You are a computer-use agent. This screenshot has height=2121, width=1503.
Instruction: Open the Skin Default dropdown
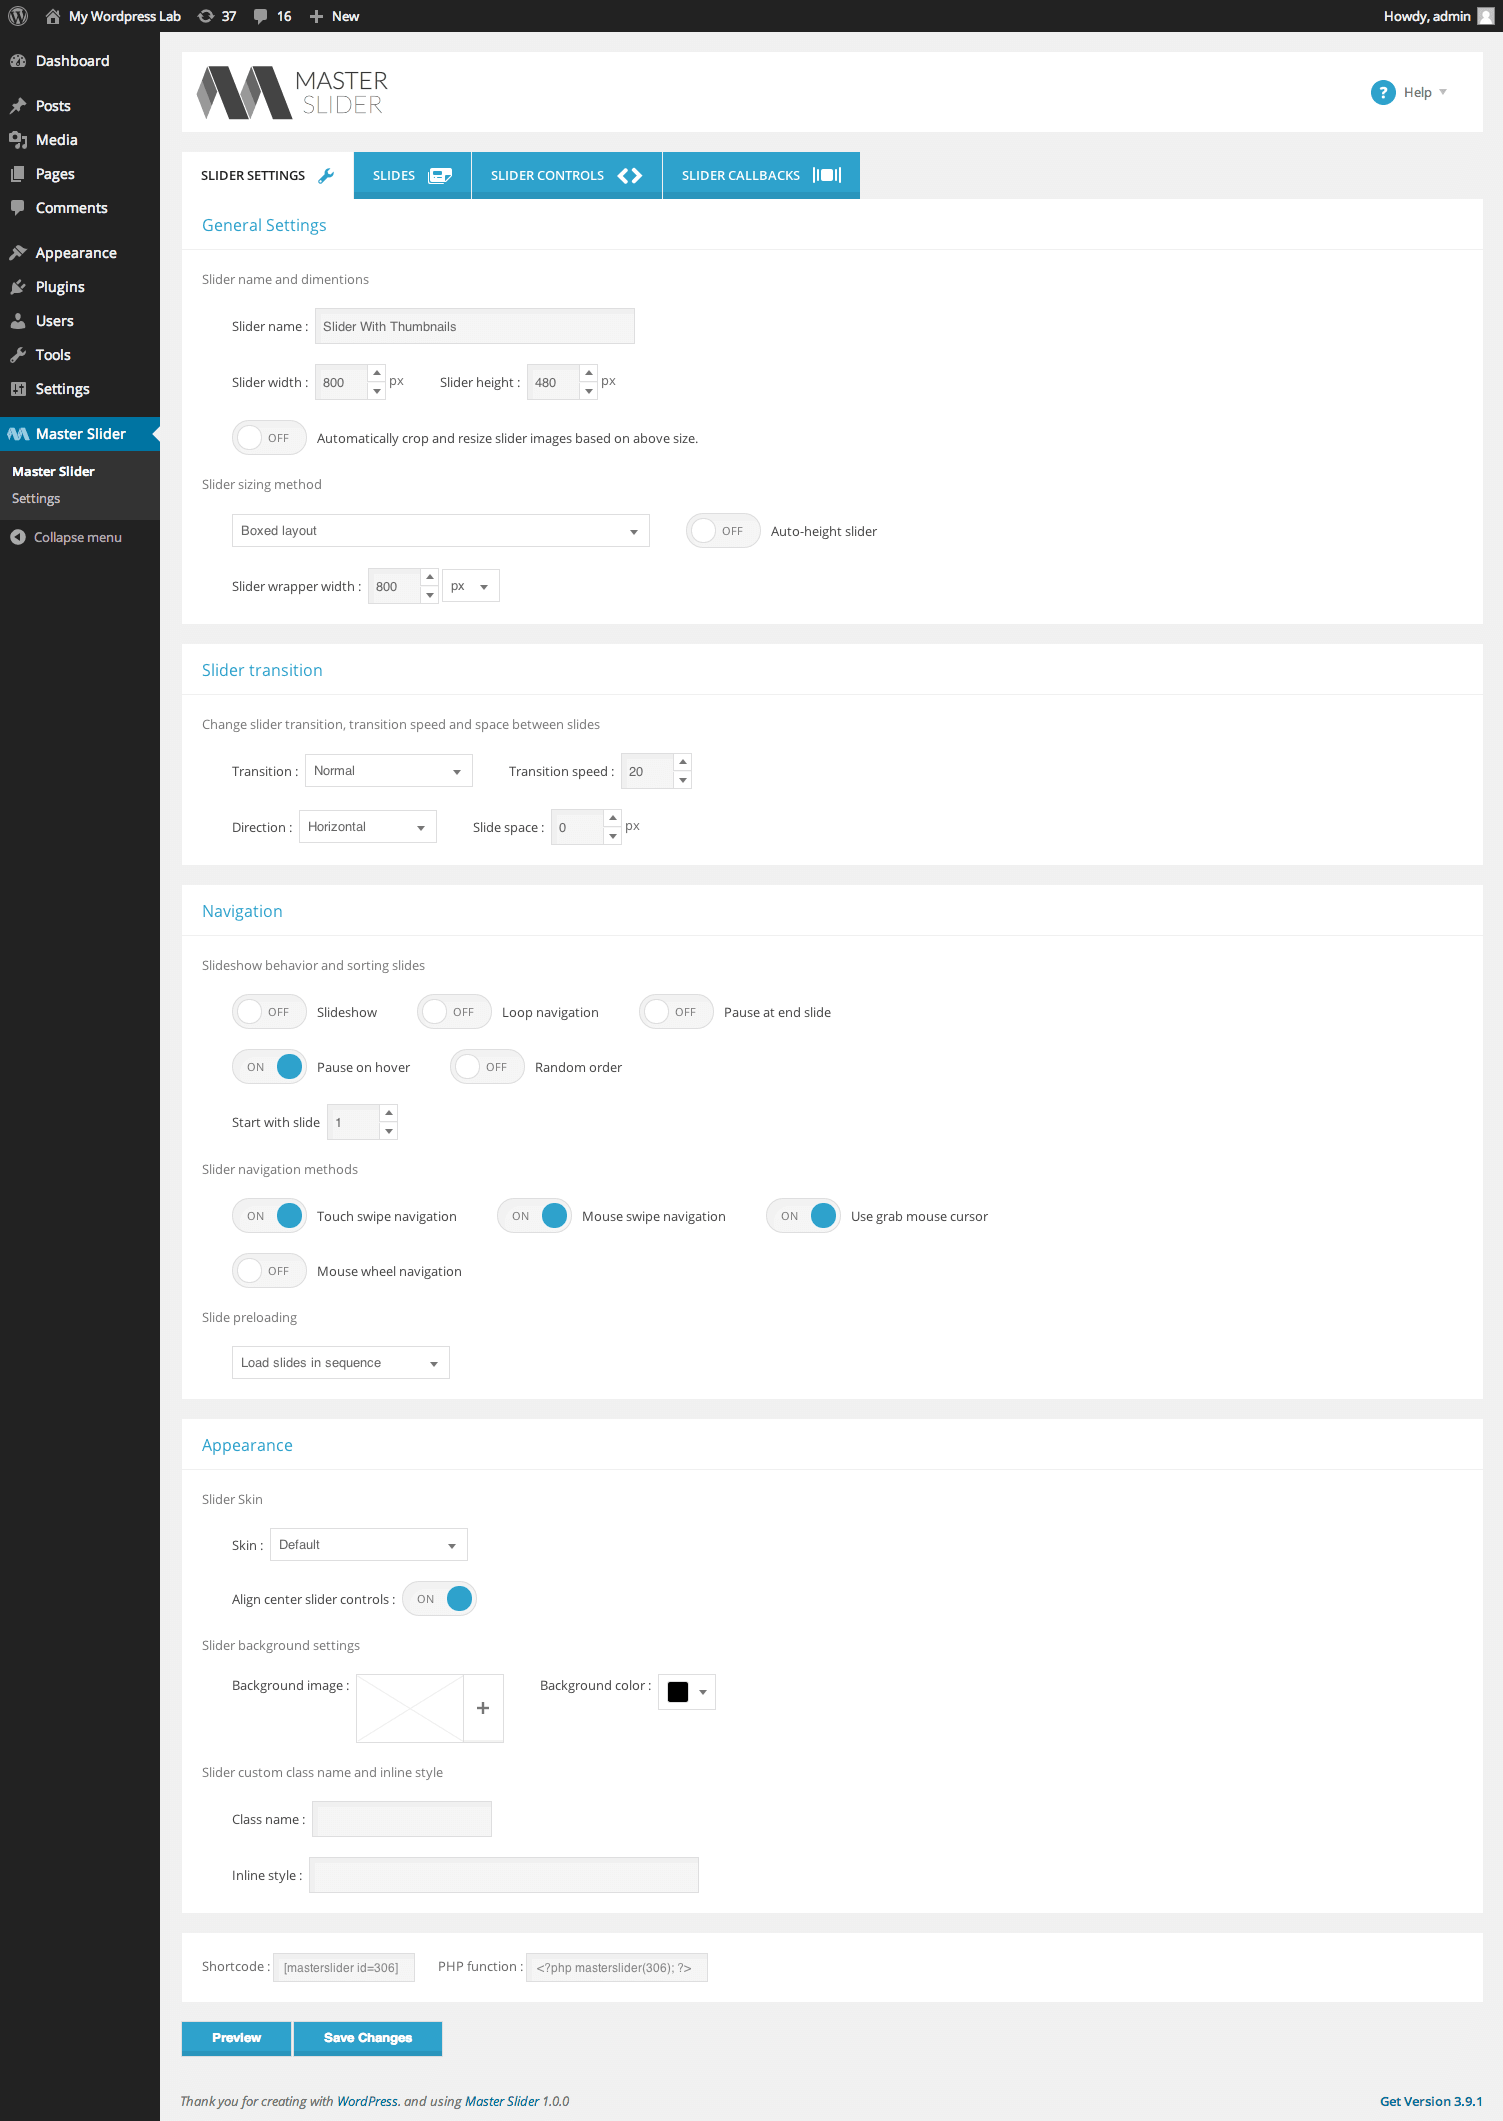368,1545
